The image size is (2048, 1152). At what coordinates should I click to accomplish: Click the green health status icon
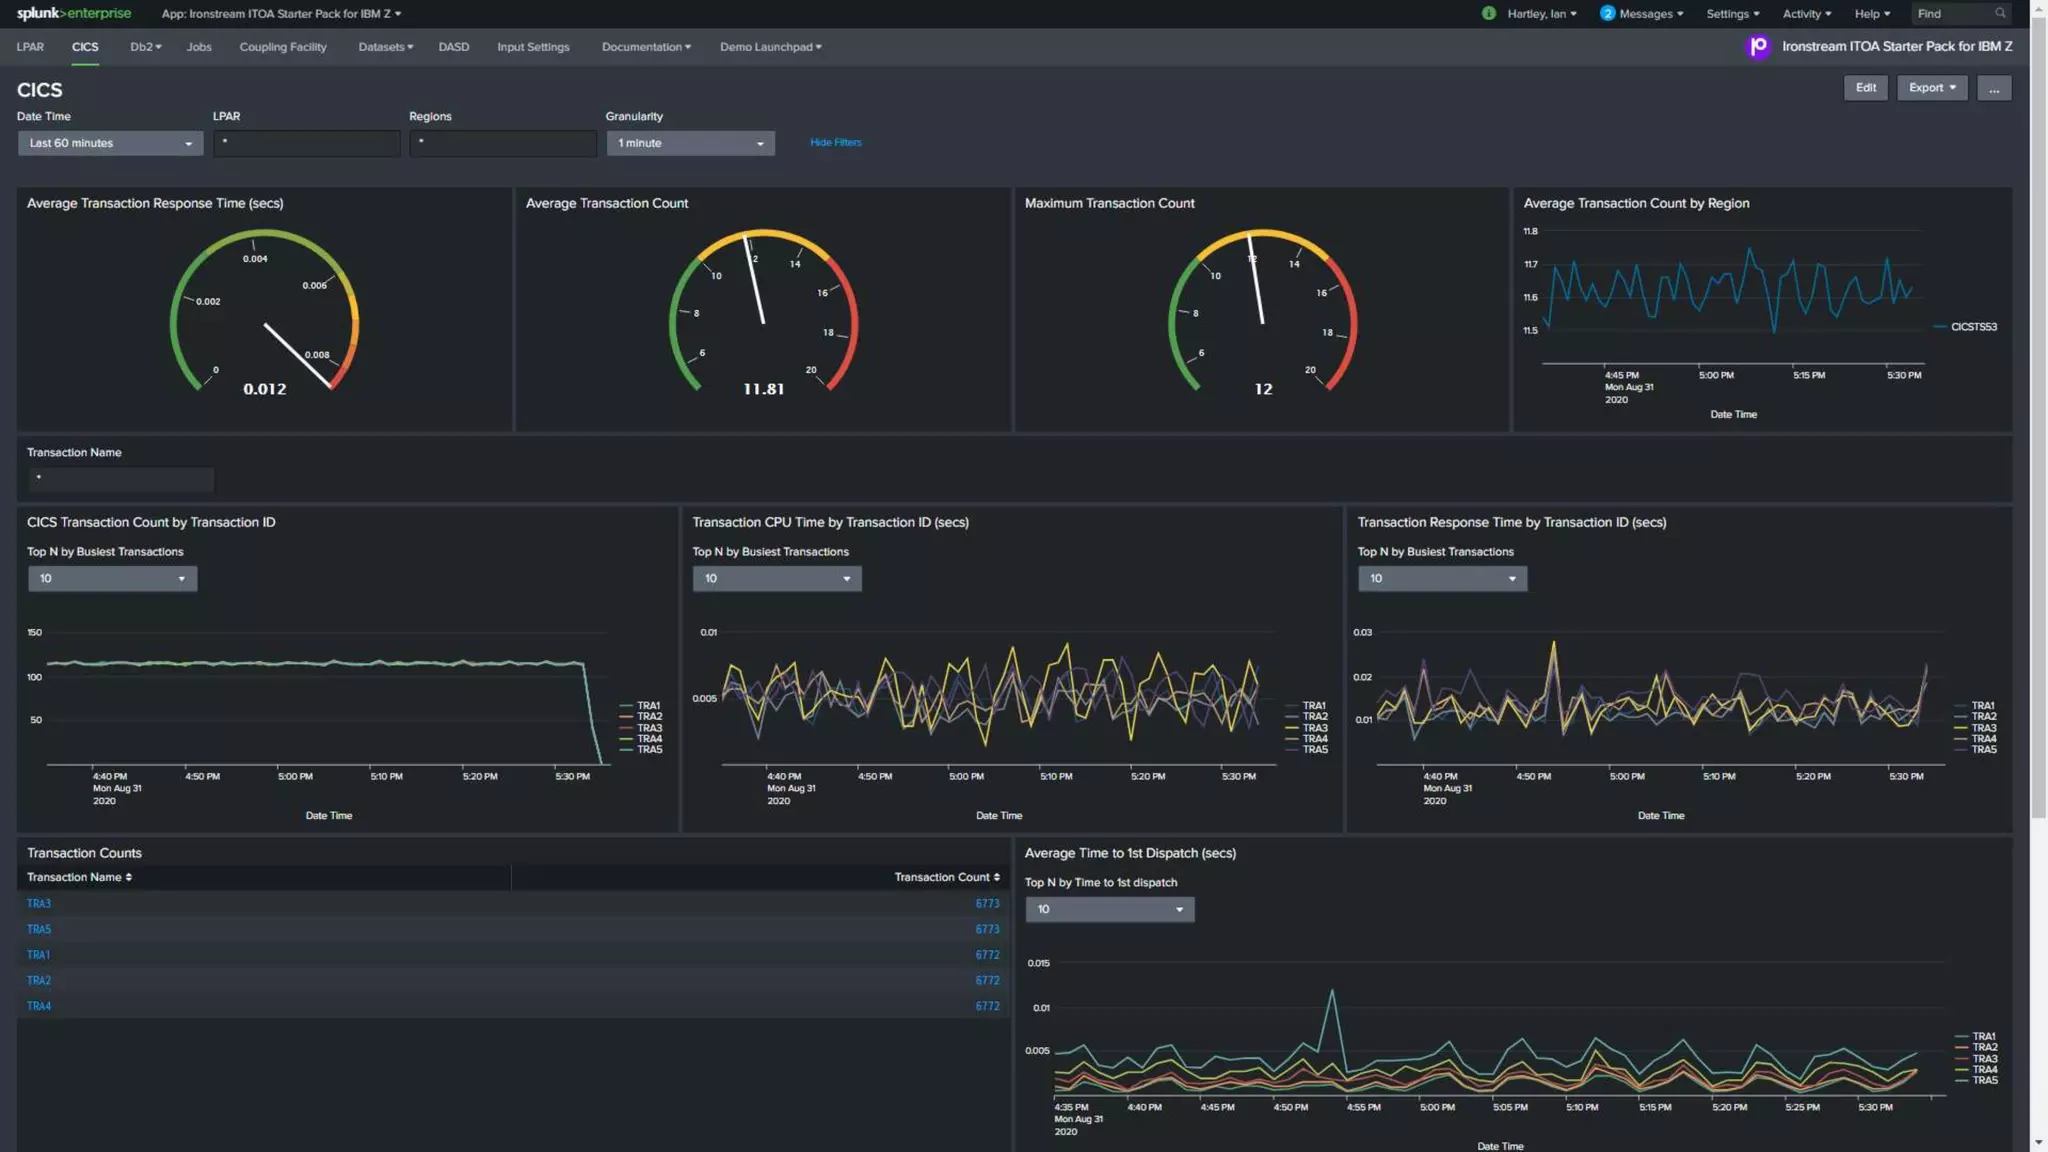click(x=1488, y=13)
